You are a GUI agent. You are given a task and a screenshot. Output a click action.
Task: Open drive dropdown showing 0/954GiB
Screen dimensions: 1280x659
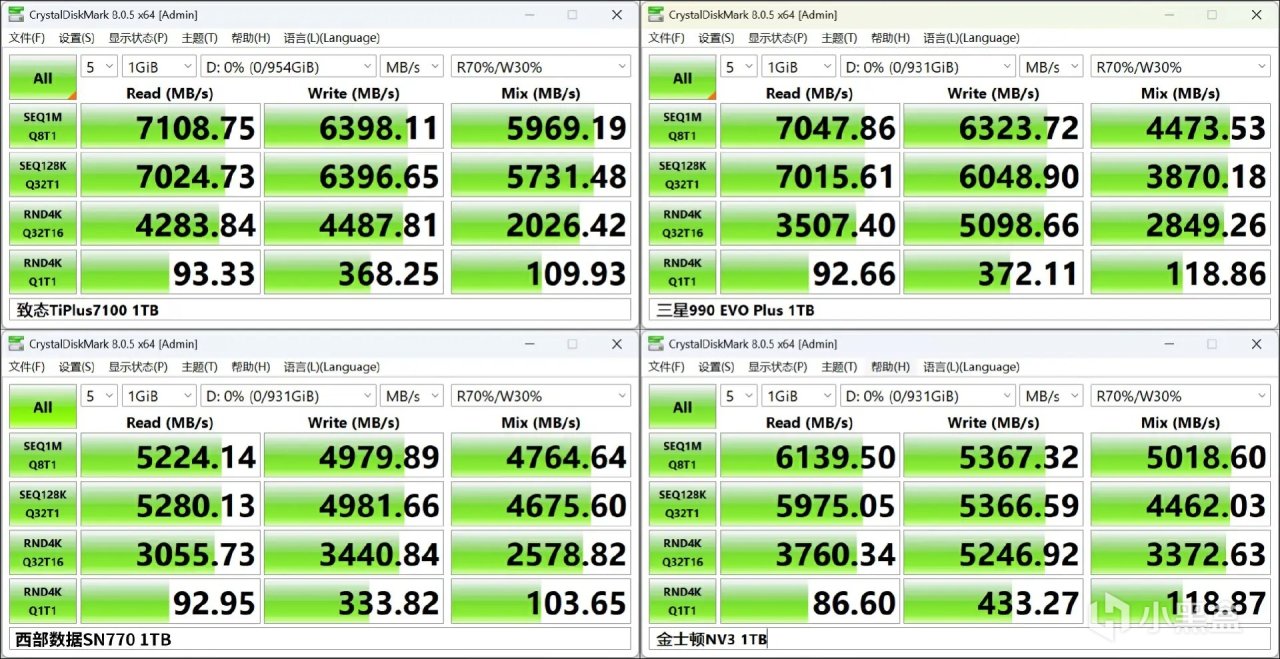pyautogui.click(x=288, y=67)
